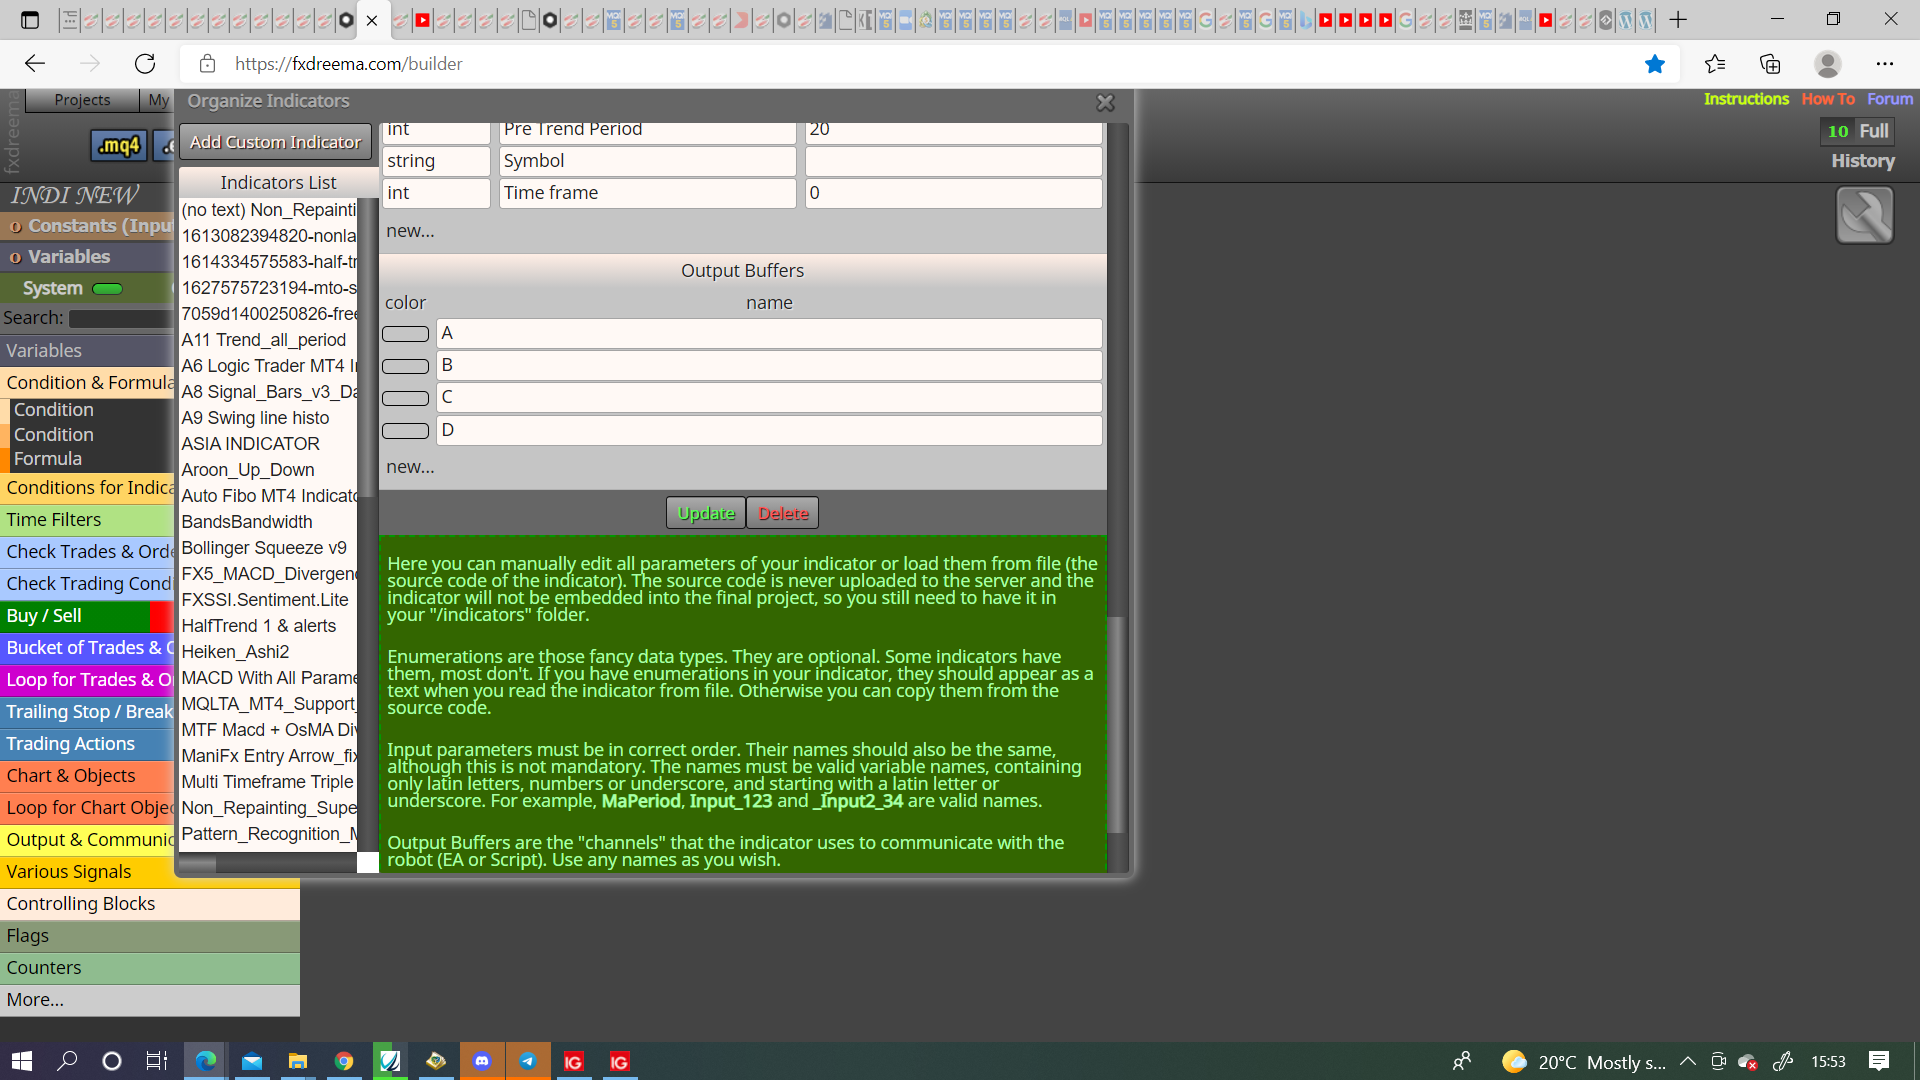Refresh the page

pos(145,64)
